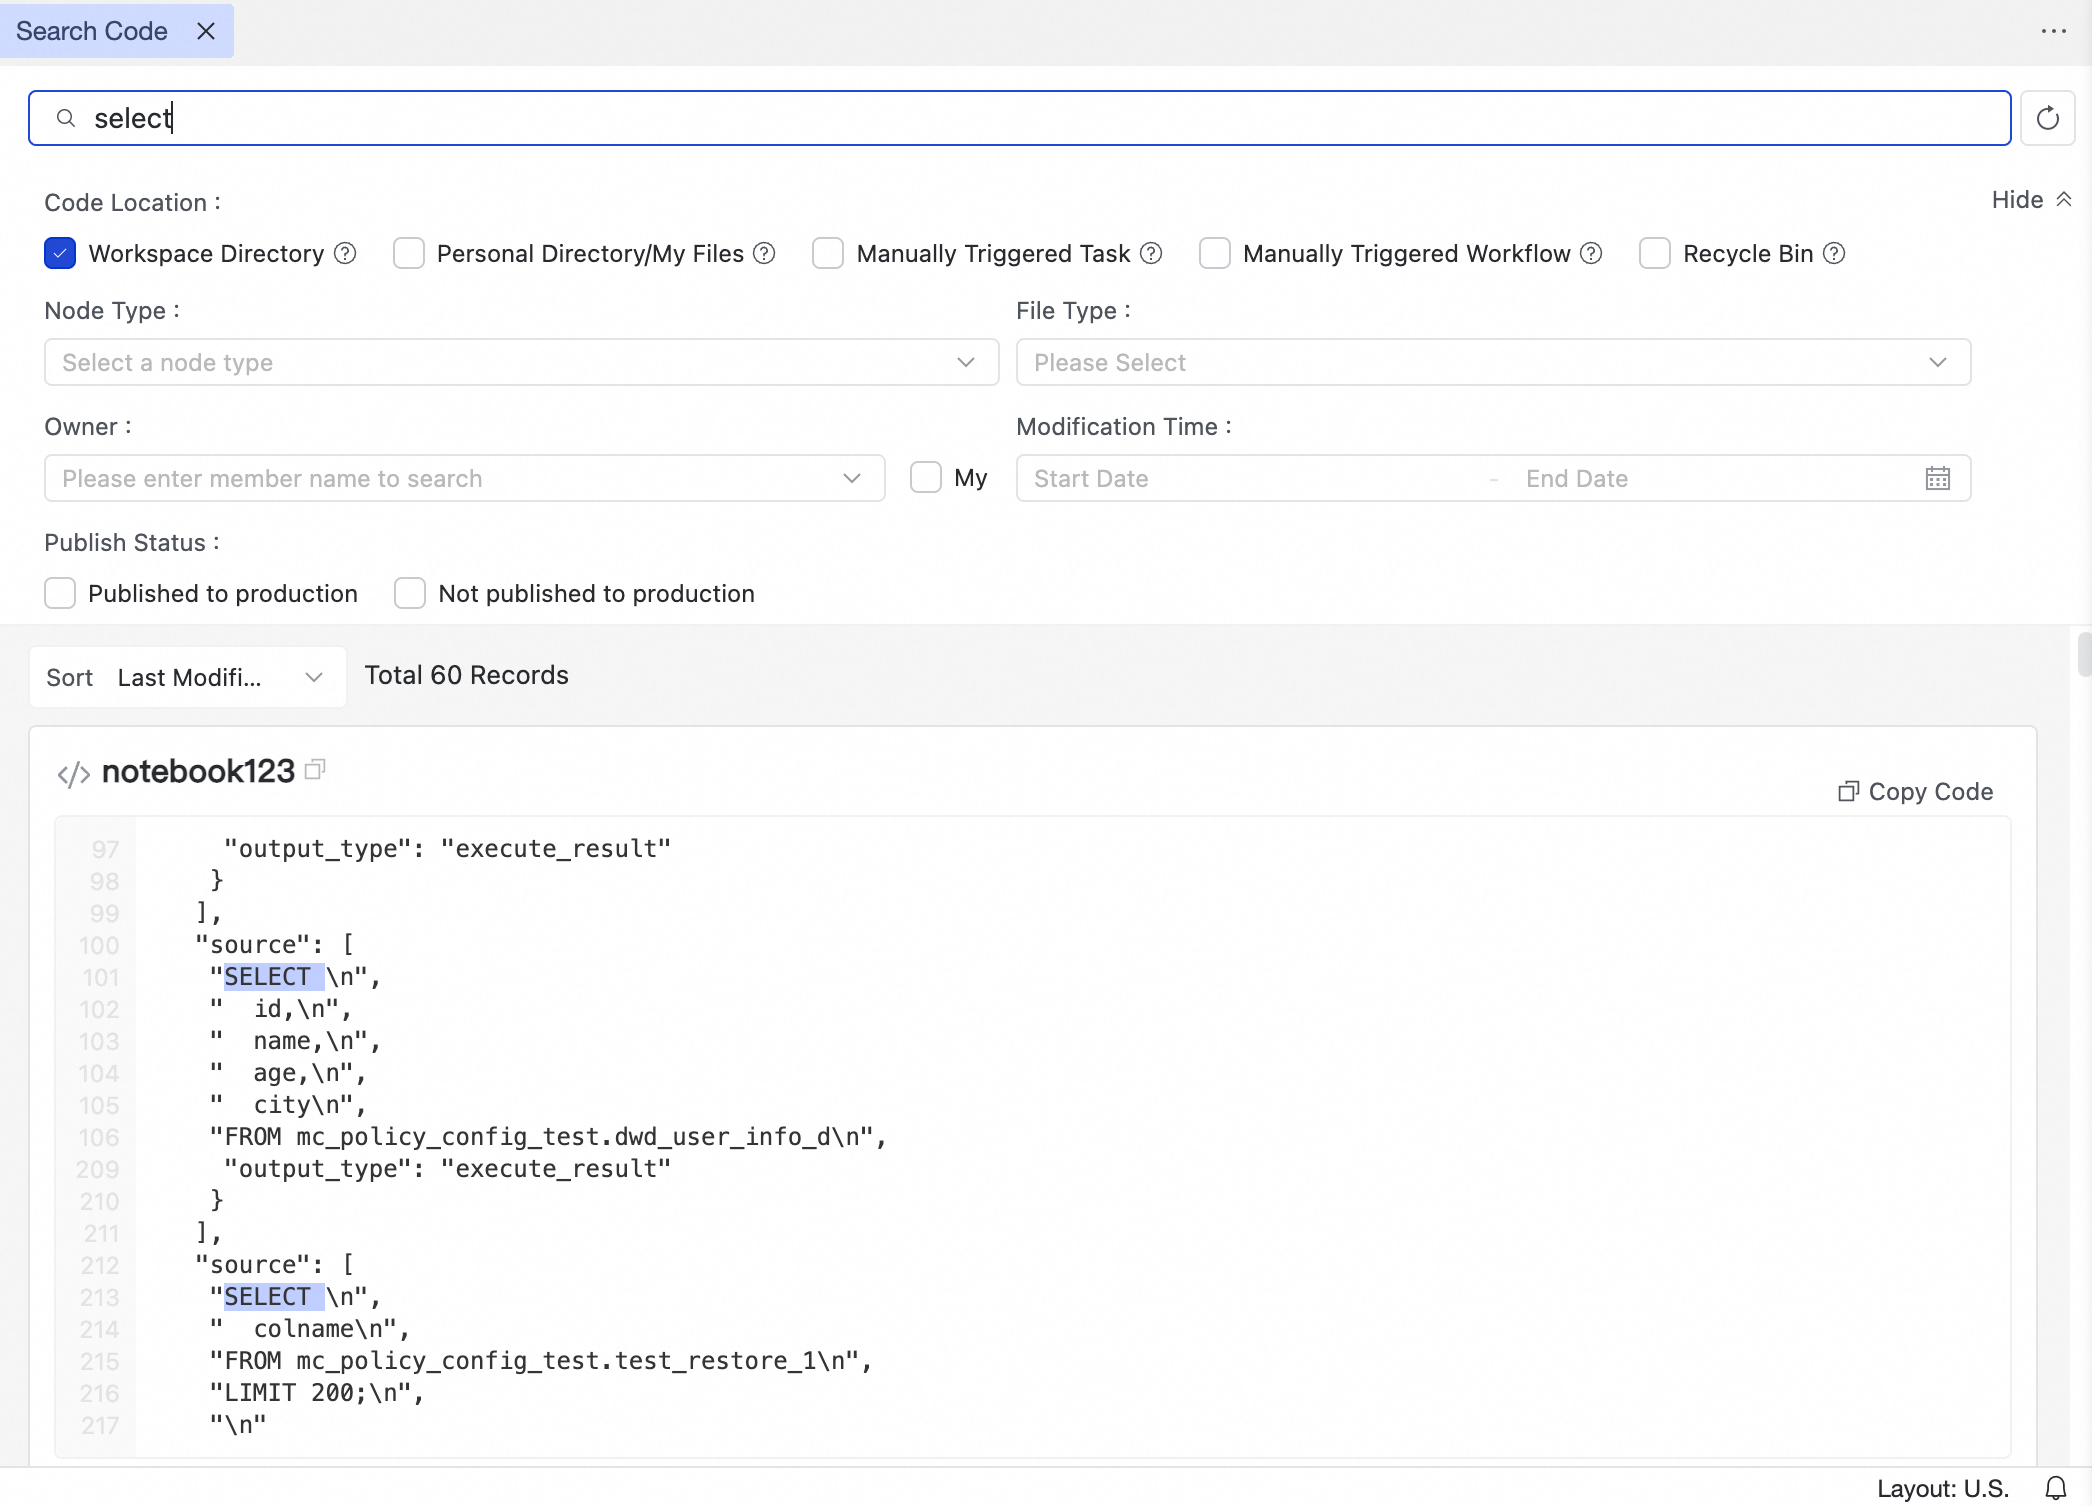Collapse filters with the Hide link
Viewport: 2092px width, 1506px height.
point(2030,200)
